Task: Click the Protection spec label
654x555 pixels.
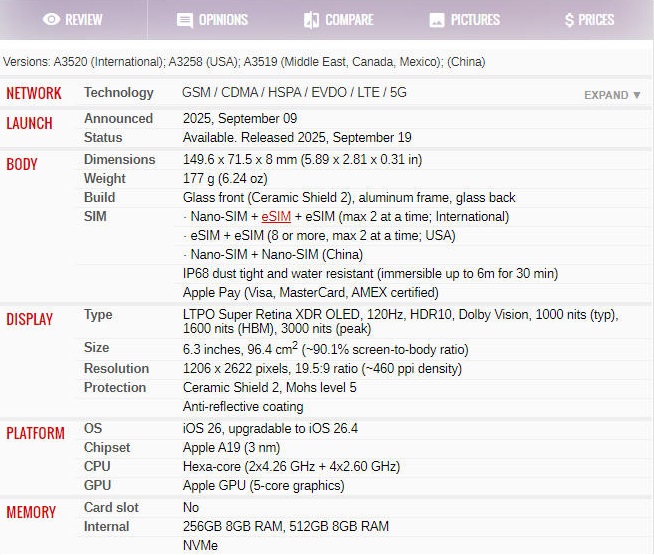Action: [115, 388]
